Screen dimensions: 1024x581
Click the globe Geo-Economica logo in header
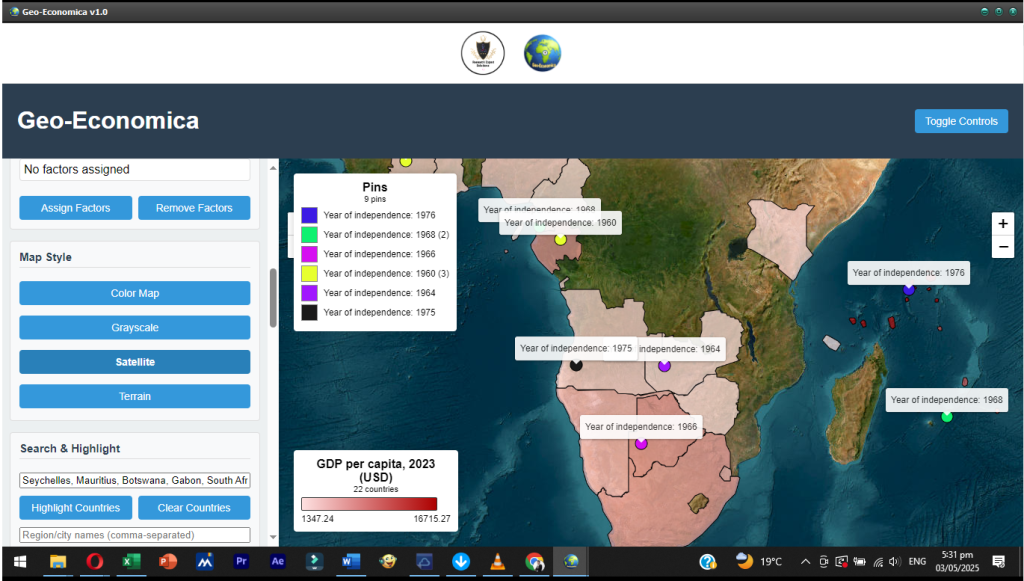coord(542,53)
